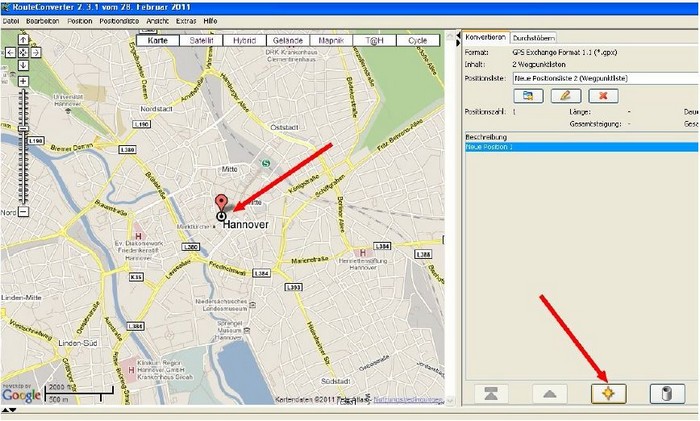700x421 pixels.
Task: Switch map view to Mapnik
Action: tap(331, 41)
